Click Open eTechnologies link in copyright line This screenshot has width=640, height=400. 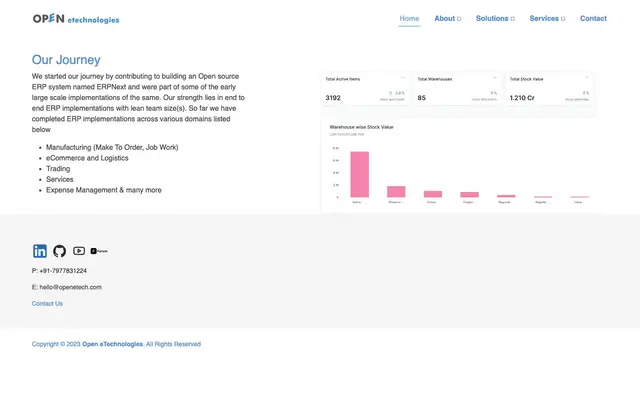click(113, 344)
